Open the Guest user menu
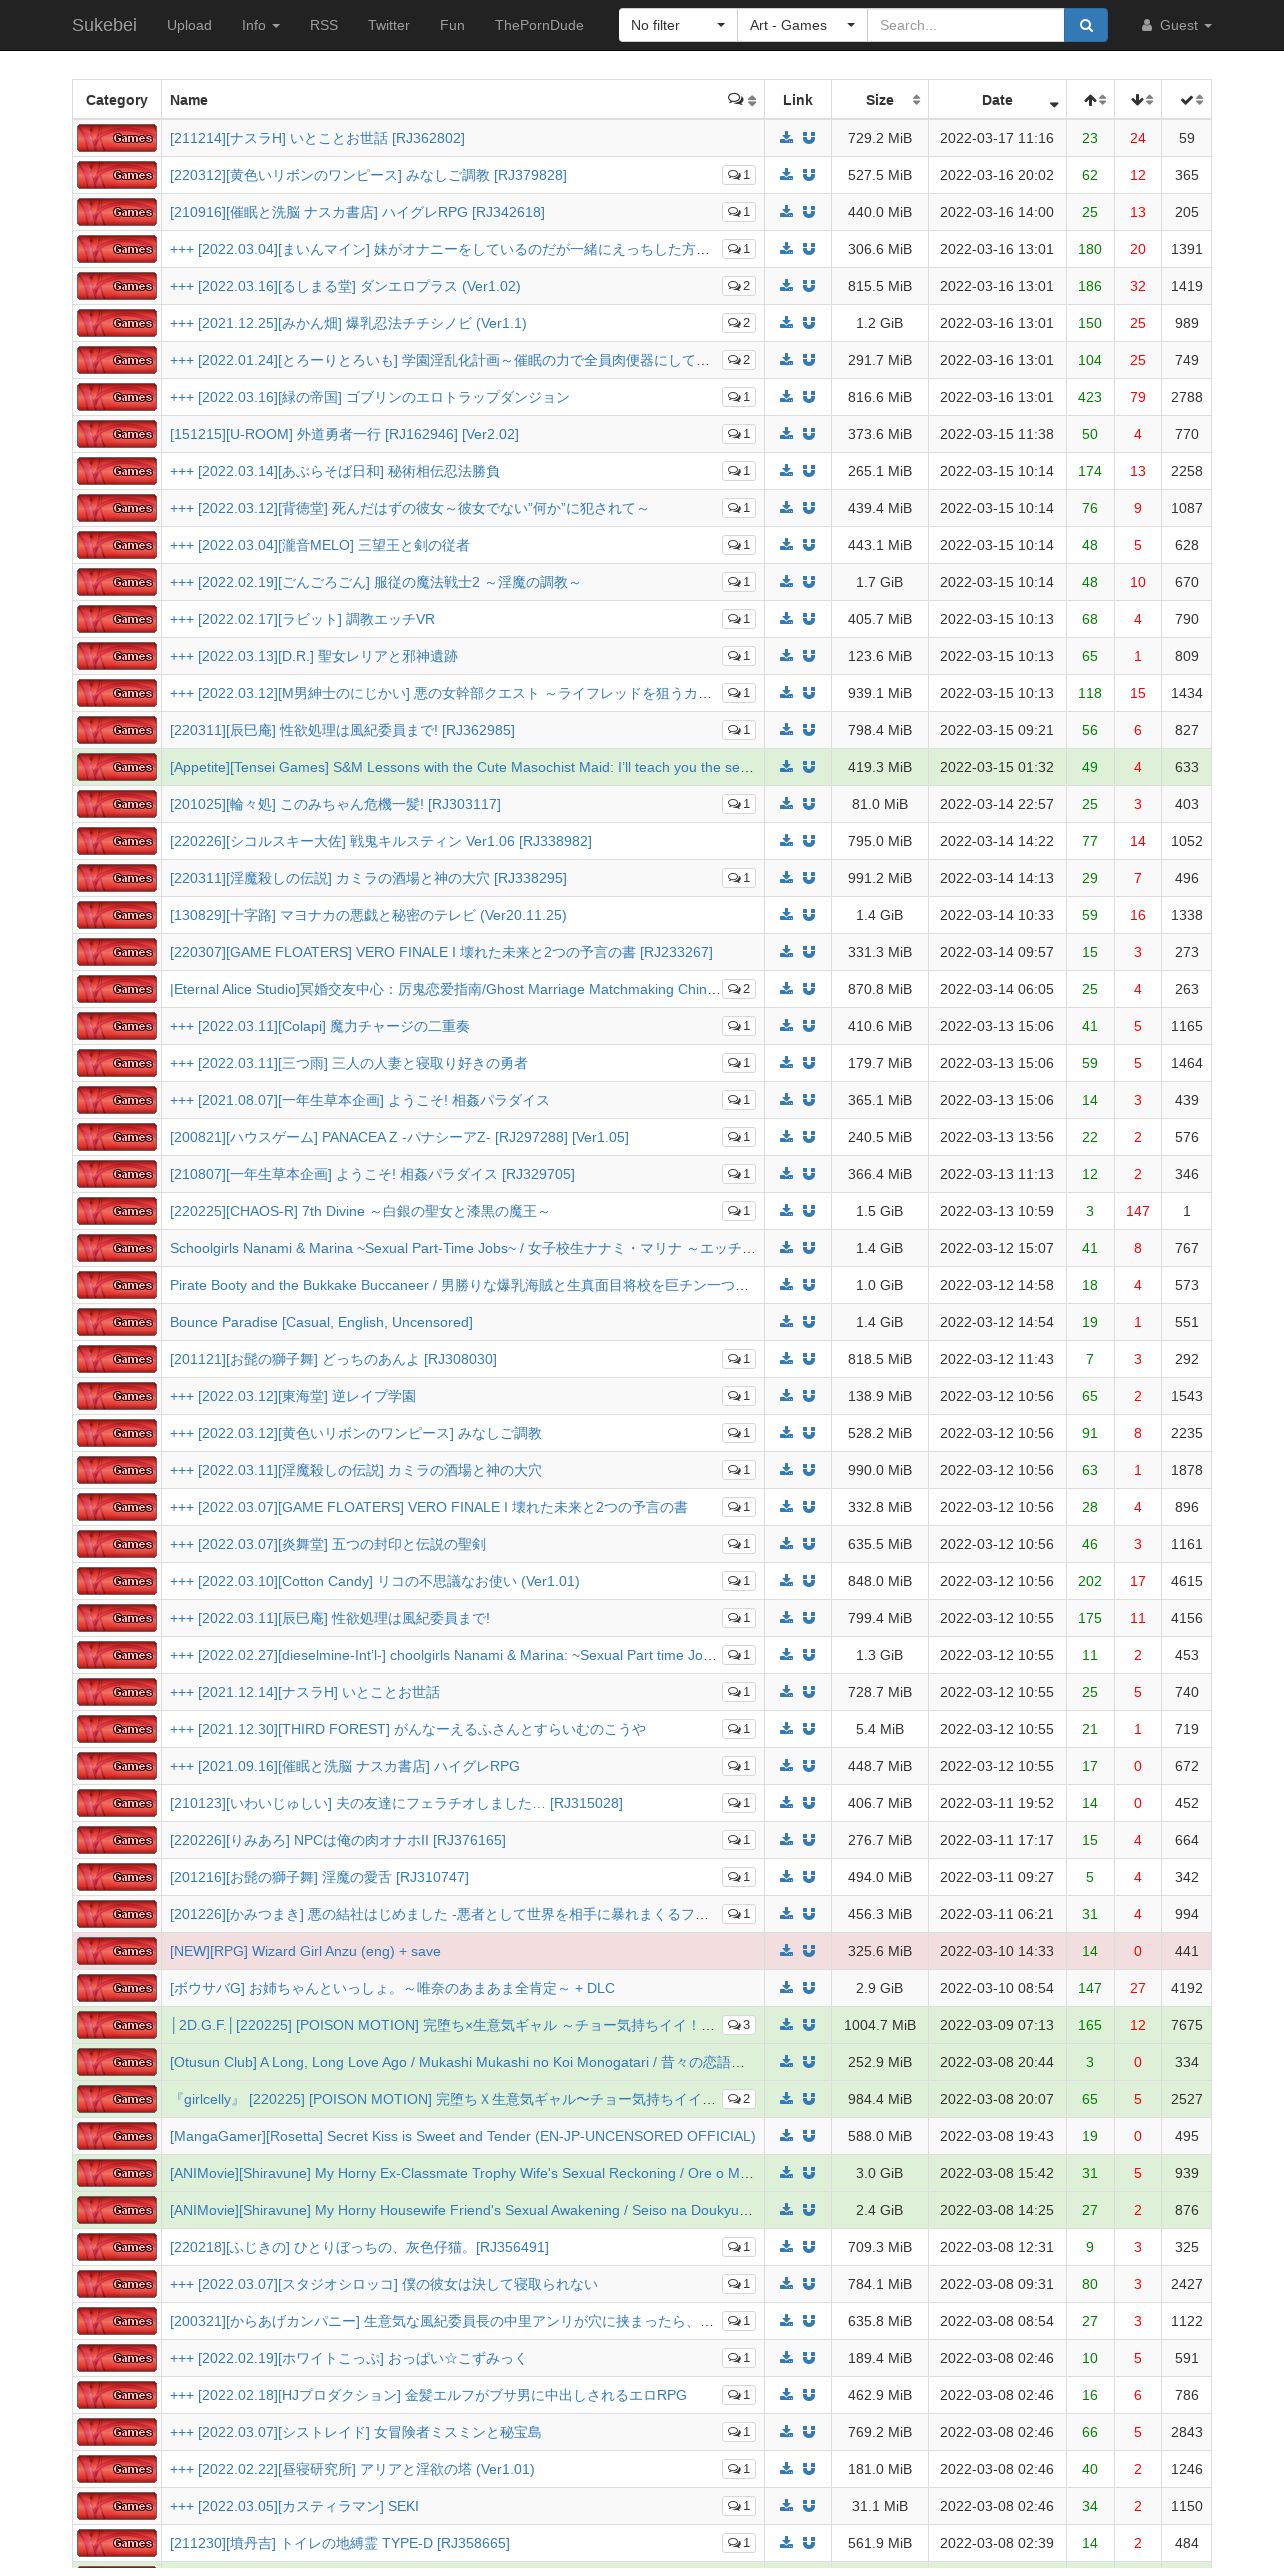 (x=1177, y=25)
